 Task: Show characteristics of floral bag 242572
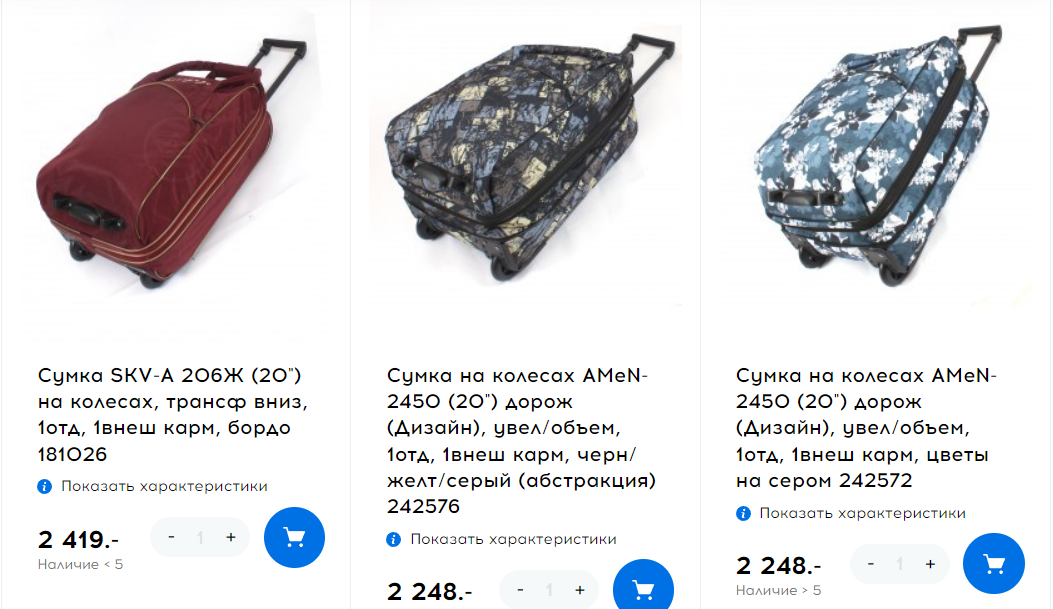tap(863, 513)
